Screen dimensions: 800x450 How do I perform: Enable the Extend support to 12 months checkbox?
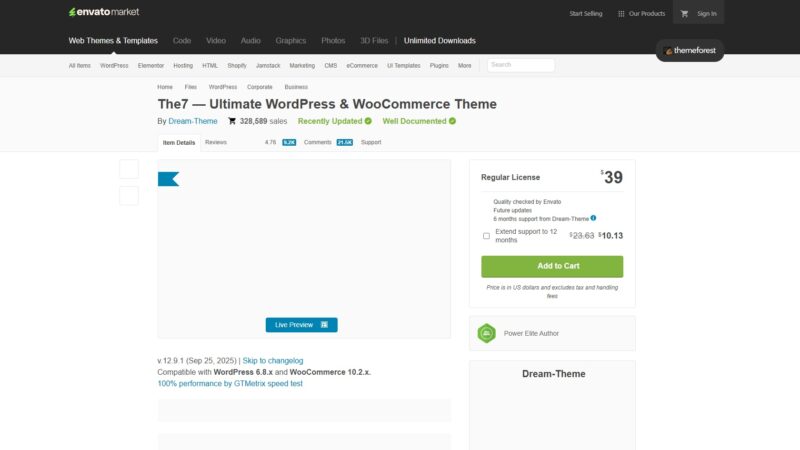click(487, 236)
